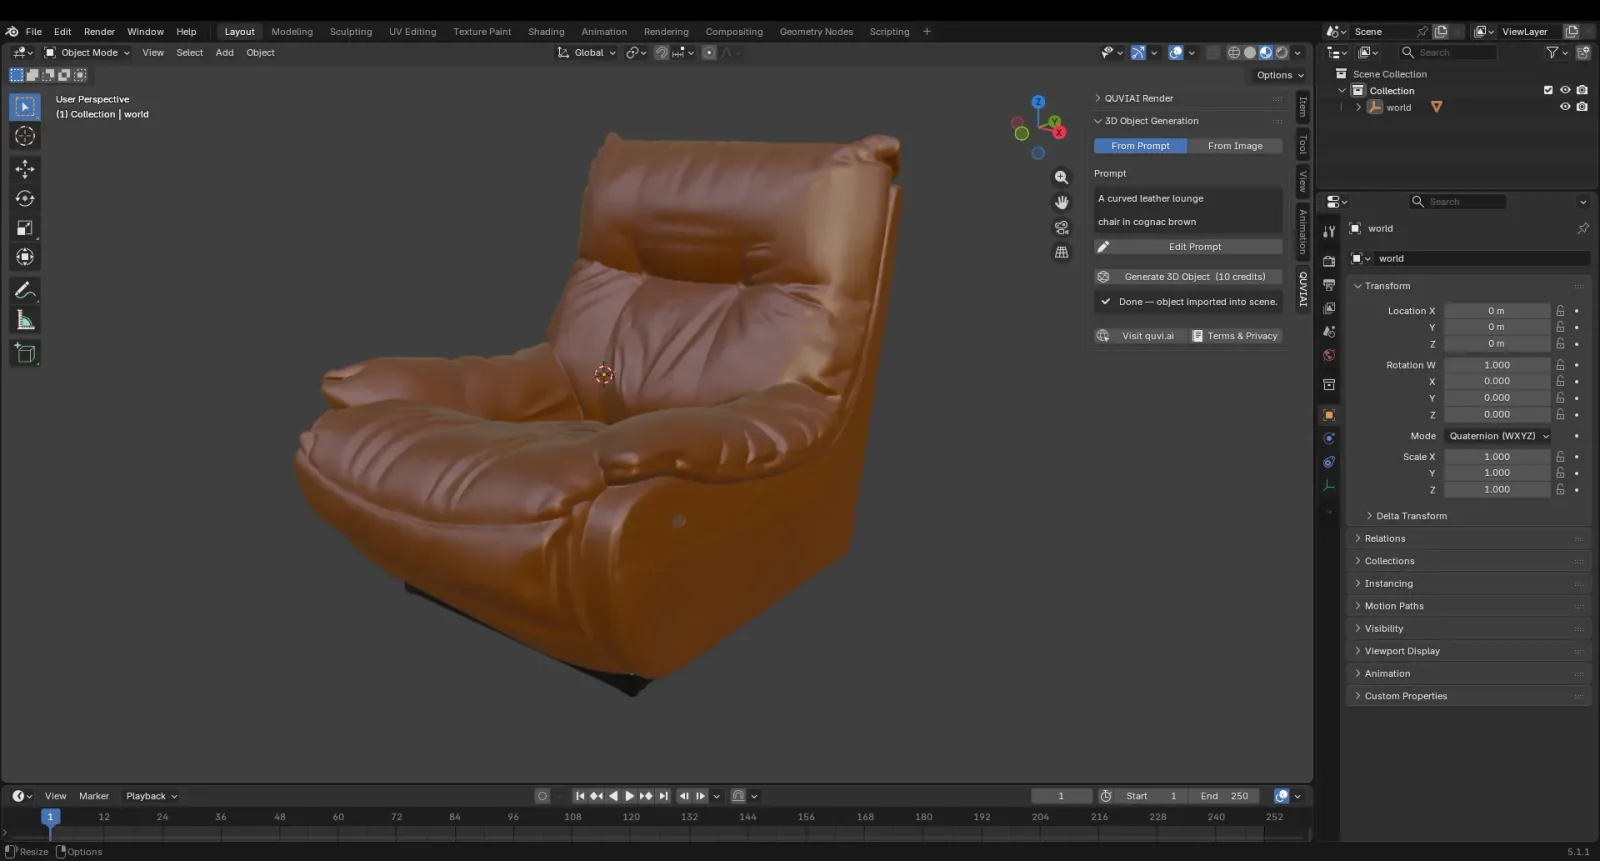
Task: Select the Cursor tool in the toolbar
Action: (25, 136)
